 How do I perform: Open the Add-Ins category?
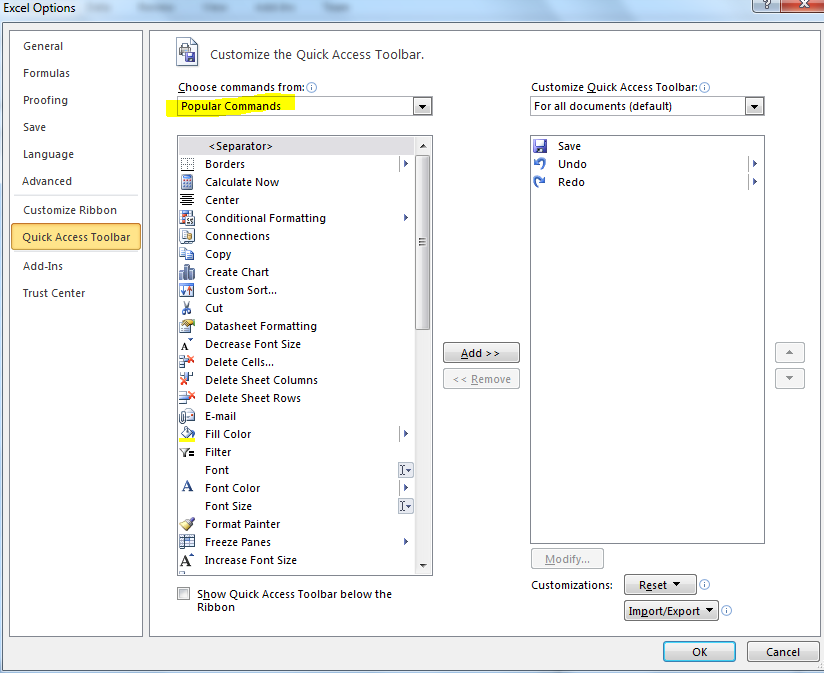(43, 266)
